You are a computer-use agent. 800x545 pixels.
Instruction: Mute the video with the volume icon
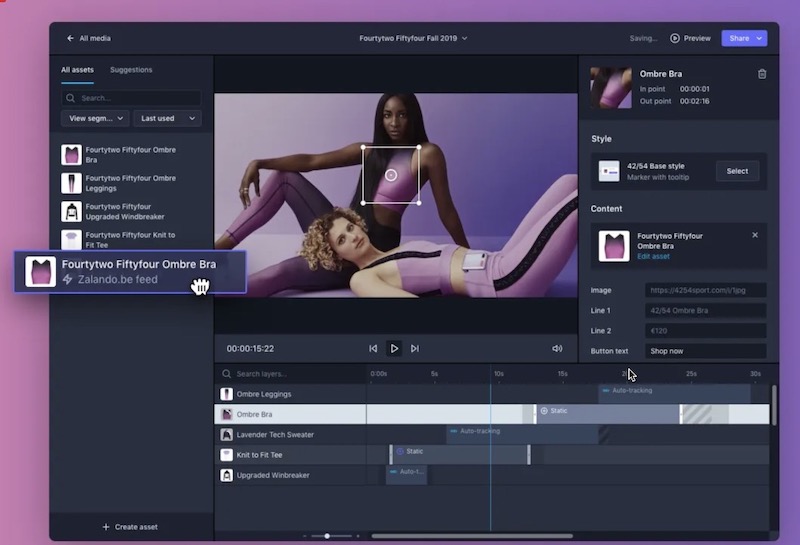[557, 349]
